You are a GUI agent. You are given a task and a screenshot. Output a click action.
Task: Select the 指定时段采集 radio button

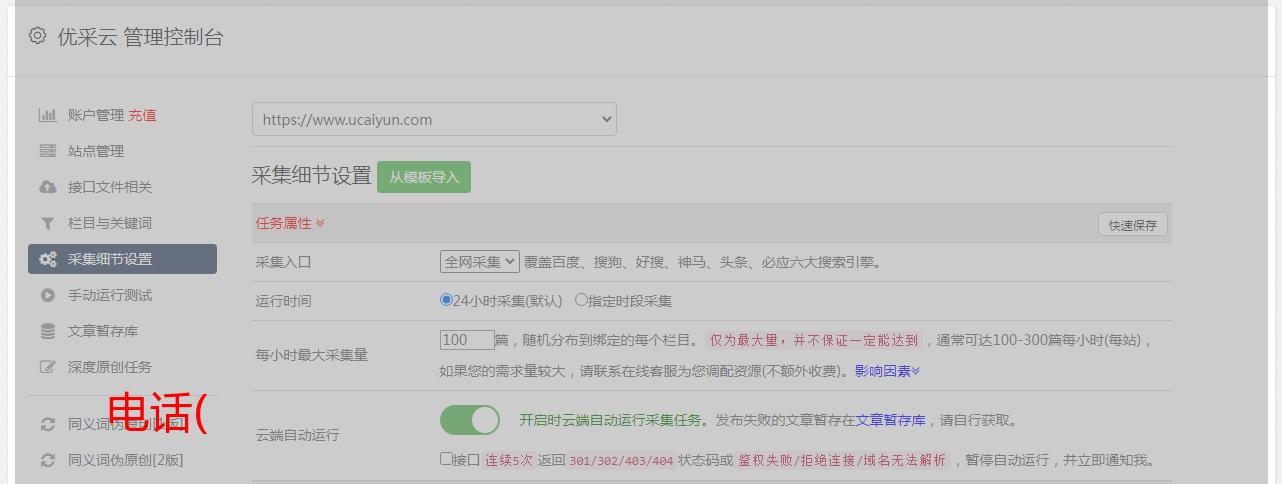coord(581,299)
